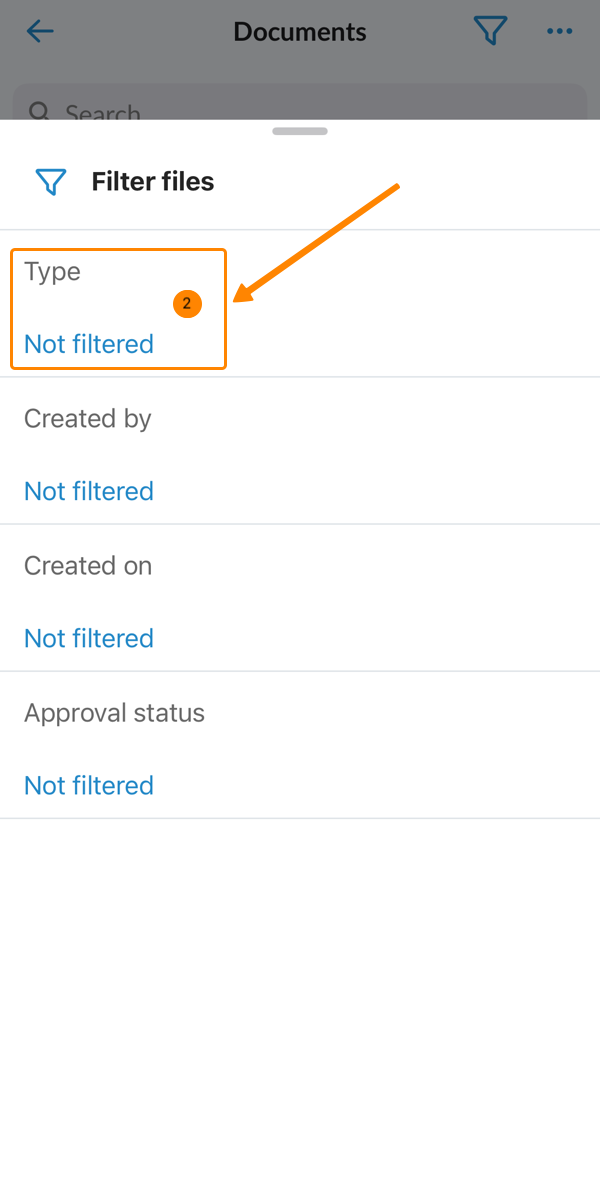The image size is (600, 1188).
Task: Click the Documents page title
Action: (x=300, y=32)
